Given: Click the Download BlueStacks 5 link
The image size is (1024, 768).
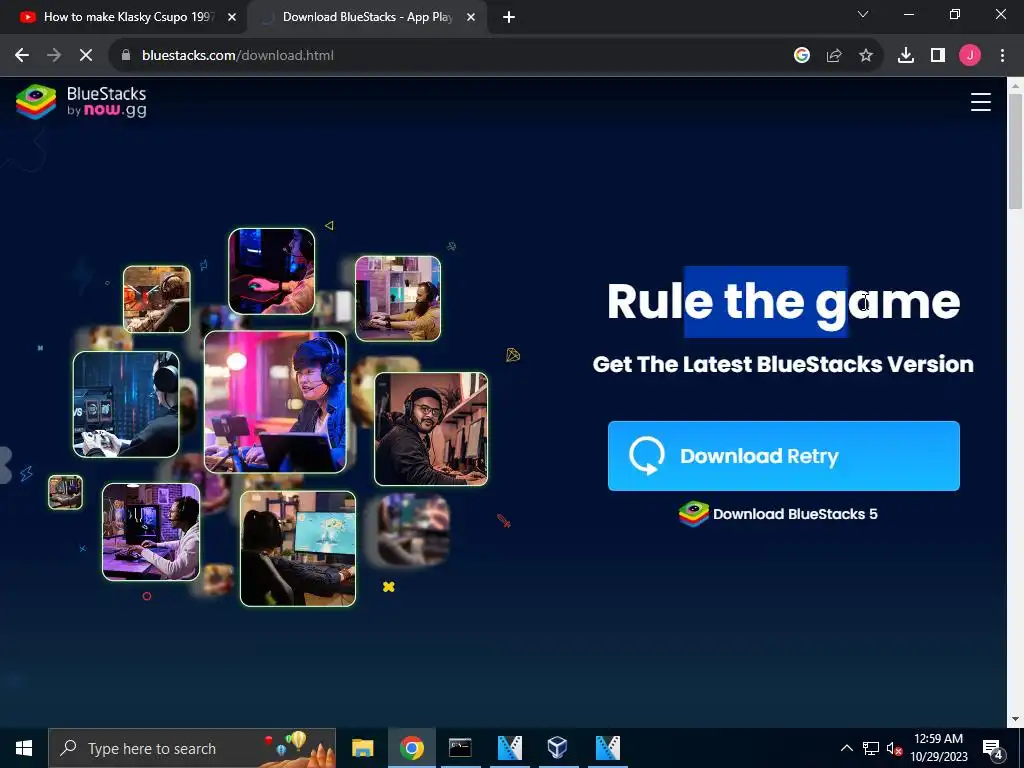Looking at the screenshot, I should (778, 514).
